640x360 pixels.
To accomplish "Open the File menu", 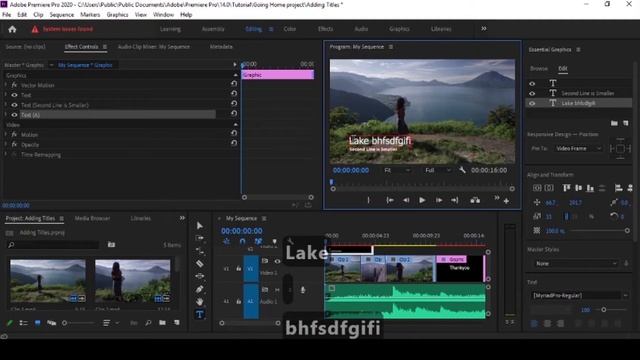I will coord(7,15).
